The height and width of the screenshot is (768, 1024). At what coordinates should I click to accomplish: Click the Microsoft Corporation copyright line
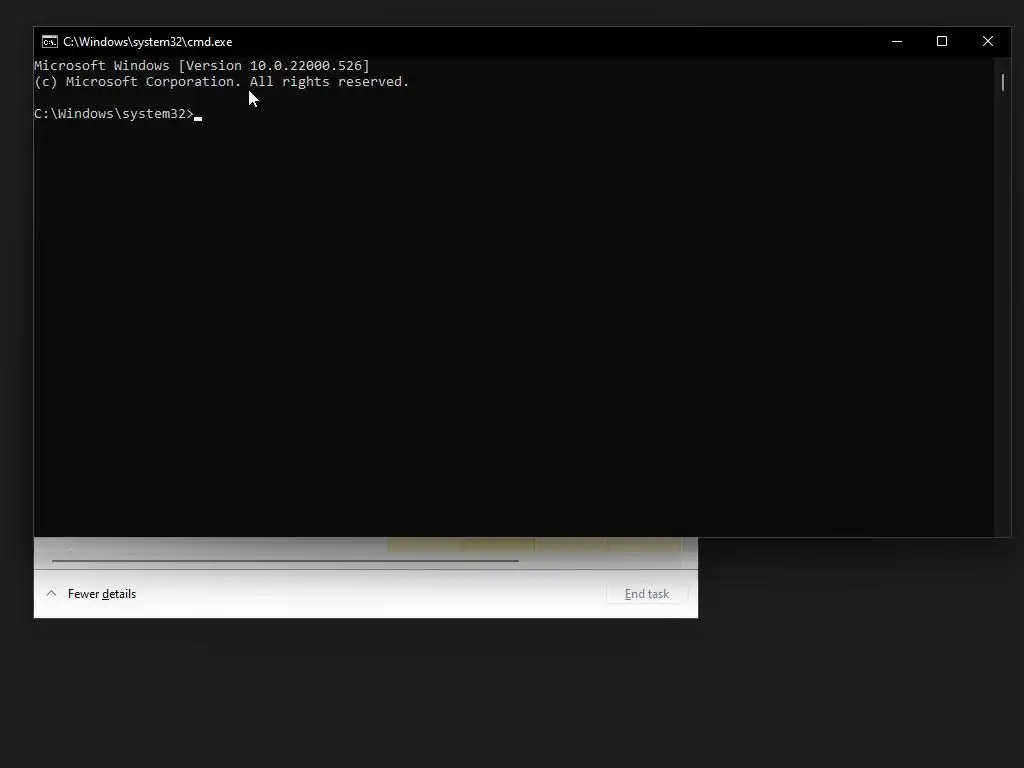(x=221, y=82)
